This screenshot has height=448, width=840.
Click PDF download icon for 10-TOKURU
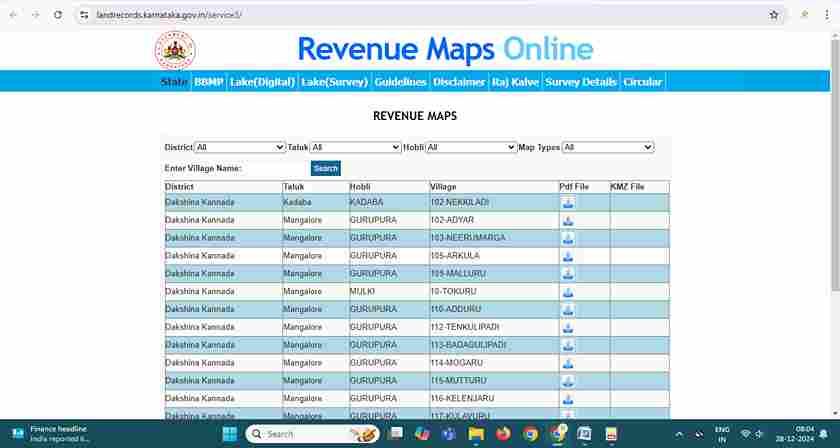tap(568, 292)
